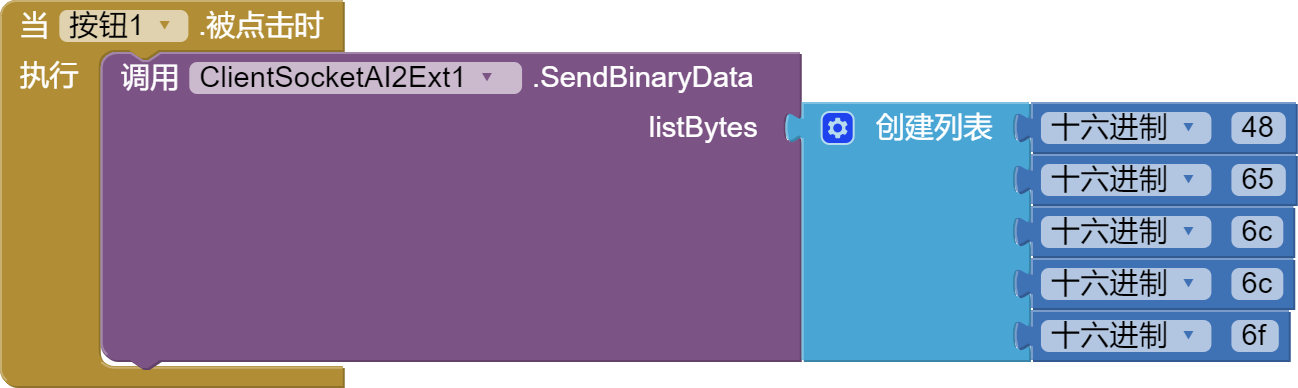Click the blue gear mutator icon

click(x=838, y=128)
